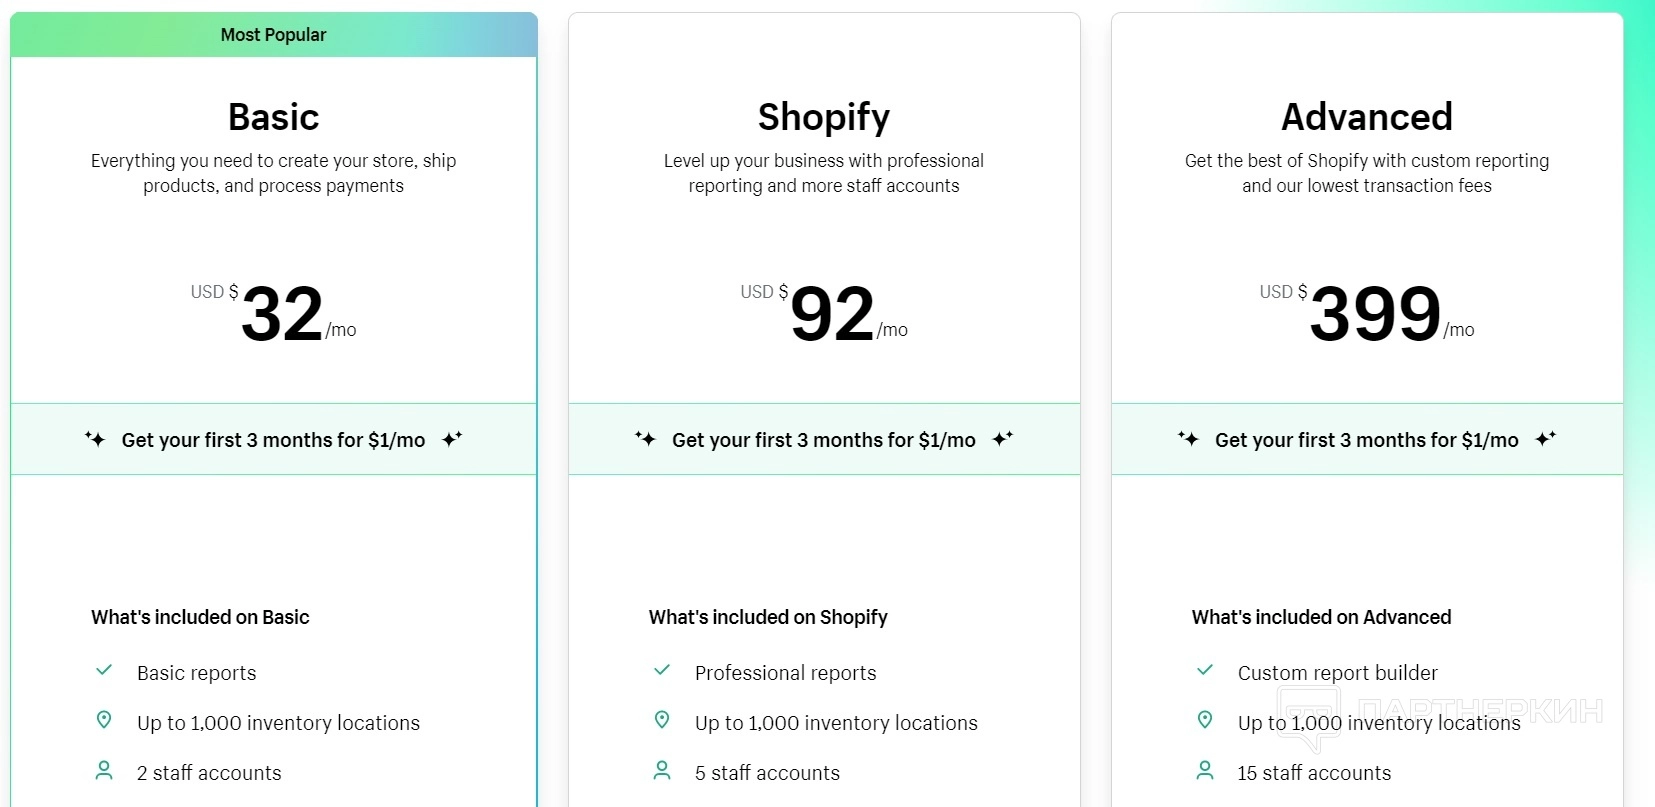The width and height of the screenshot is (1655, 807).
Task: Click the person icon beside 2 staff accounts
Action: (x=104, y=770)
